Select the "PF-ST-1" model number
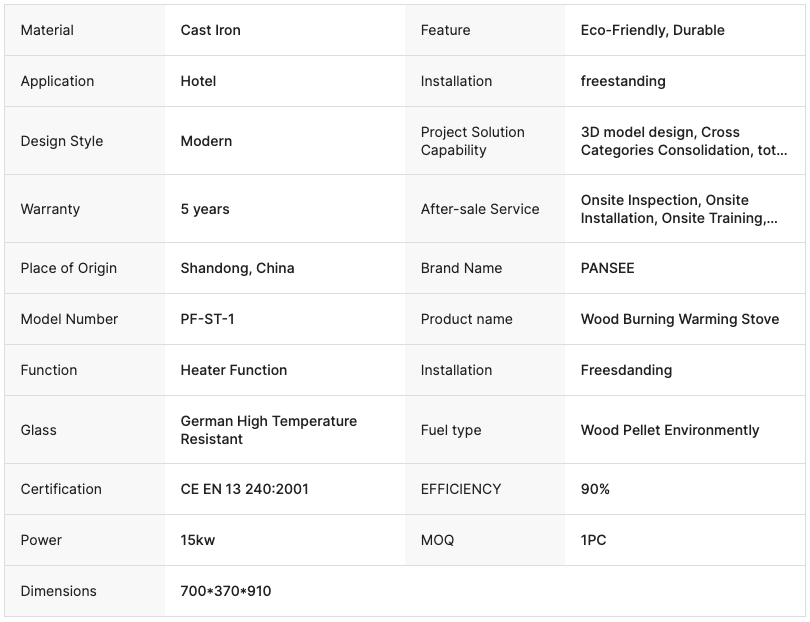 tap(207, 319)
